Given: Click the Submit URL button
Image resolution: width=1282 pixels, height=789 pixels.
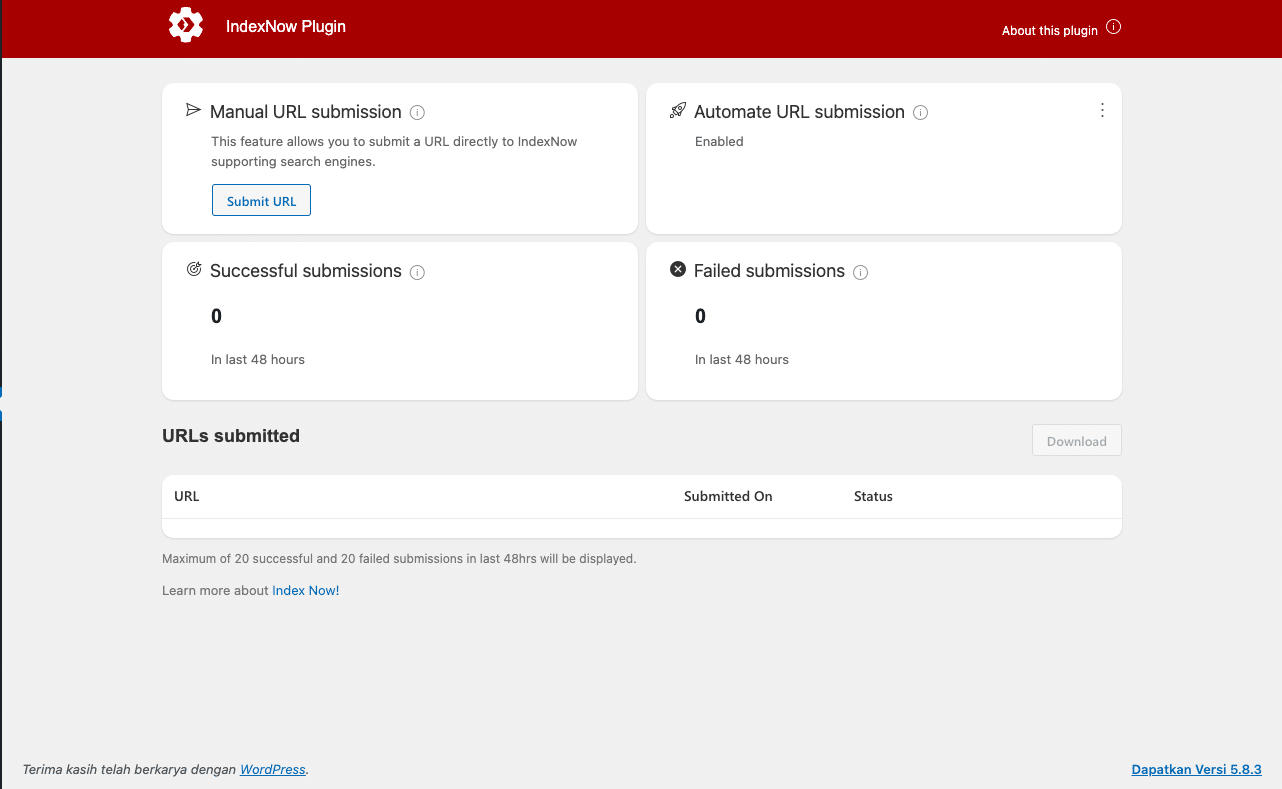Looking at the screenshot, I should pyautogui.click(x=261, y=200).
